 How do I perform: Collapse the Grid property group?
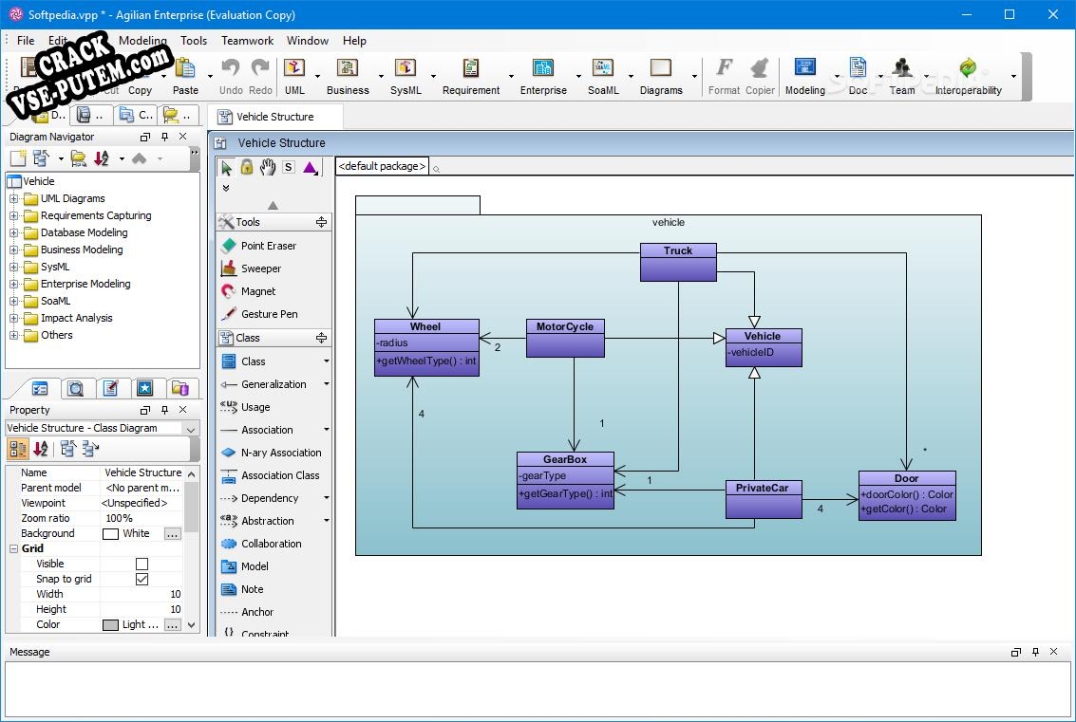14,548
